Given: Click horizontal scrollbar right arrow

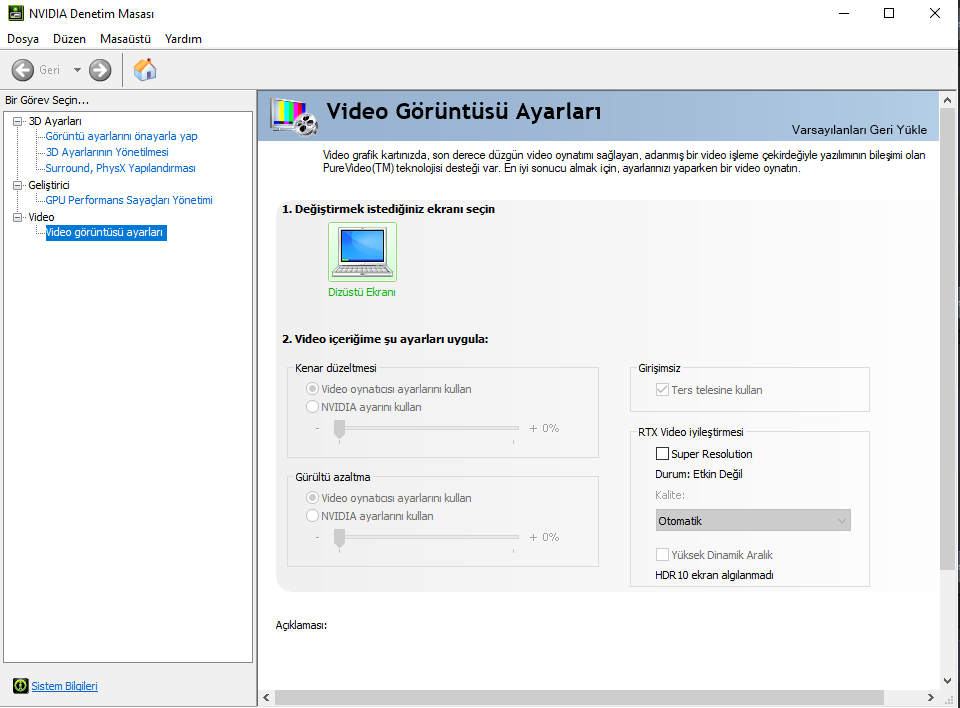Looking at the screenshot, I should (931, 697).
